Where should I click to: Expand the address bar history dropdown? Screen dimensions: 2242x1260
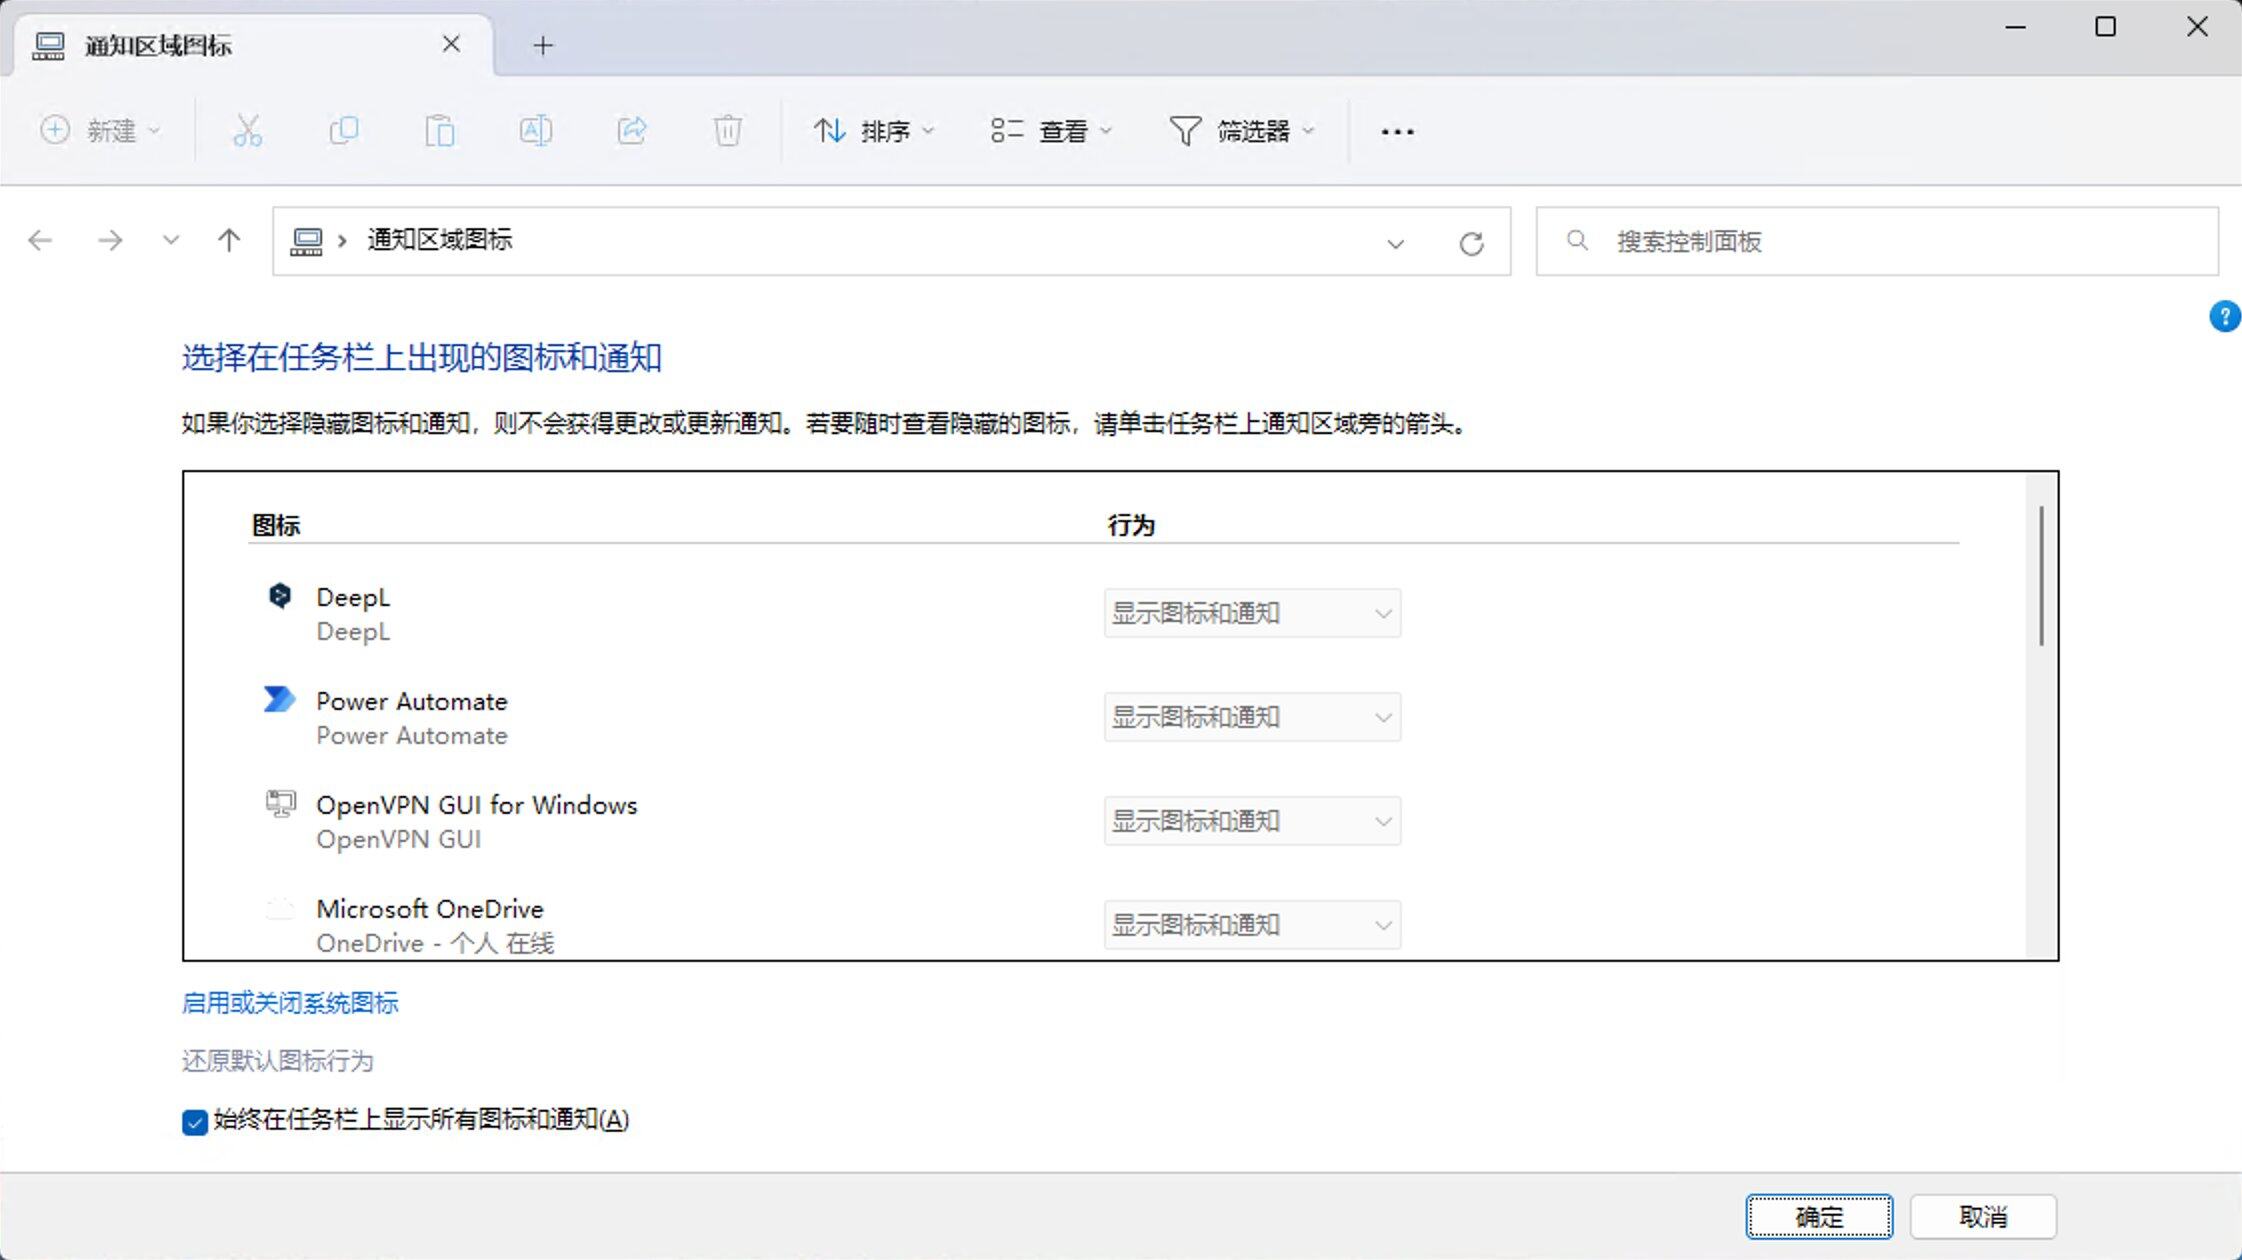1395,243
